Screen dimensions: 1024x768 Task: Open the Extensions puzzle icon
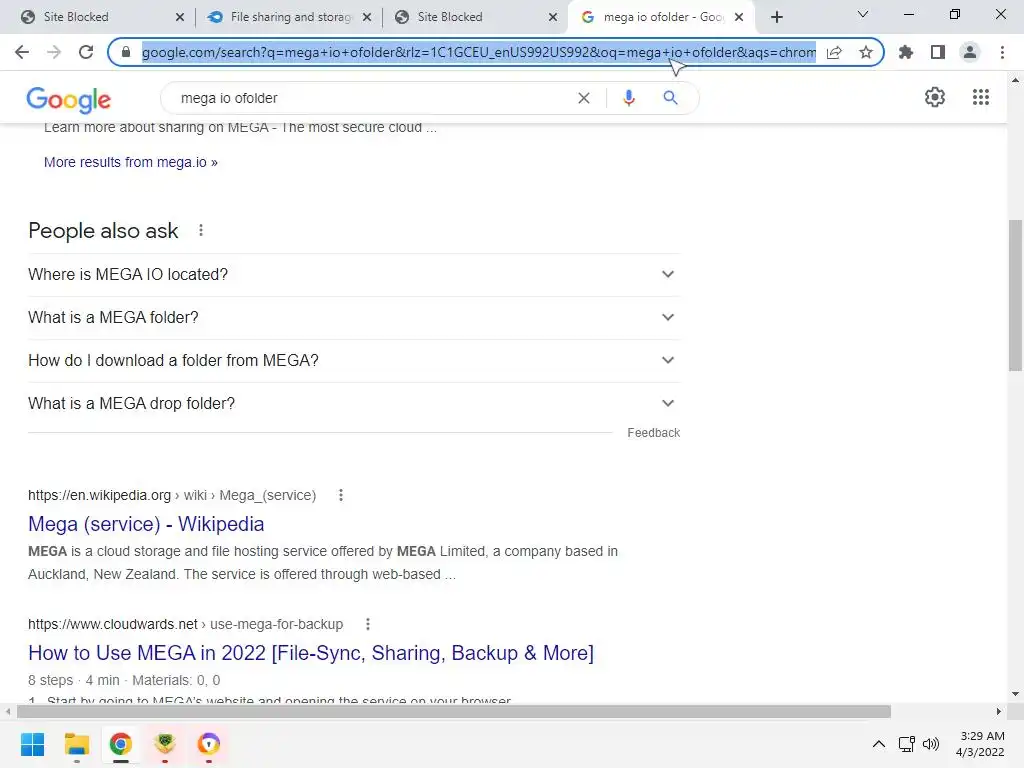click(906, 52)
